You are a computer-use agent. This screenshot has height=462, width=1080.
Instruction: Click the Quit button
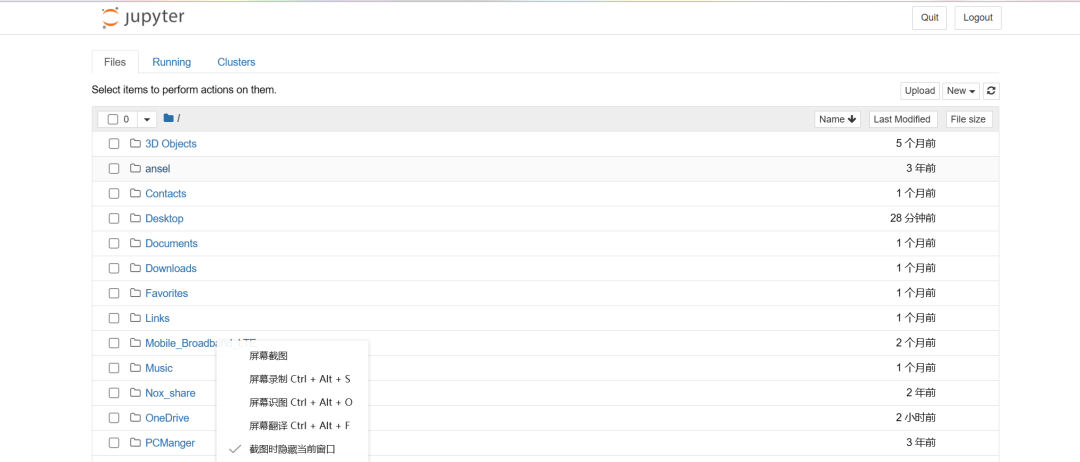(x=930, y=18)
